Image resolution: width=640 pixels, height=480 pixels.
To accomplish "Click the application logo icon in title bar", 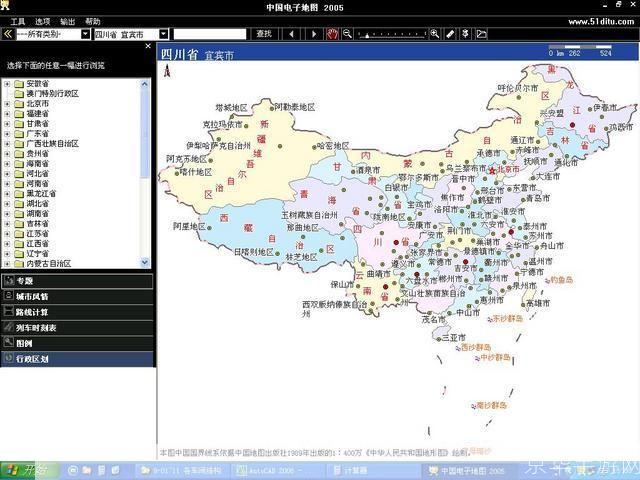I will click(x=4, y=5).
